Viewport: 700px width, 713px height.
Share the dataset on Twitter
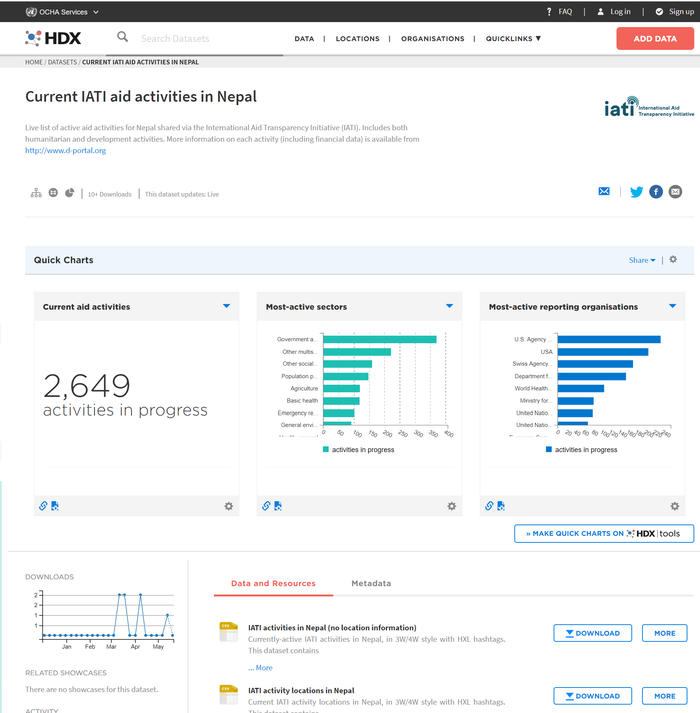coord(636,192)
